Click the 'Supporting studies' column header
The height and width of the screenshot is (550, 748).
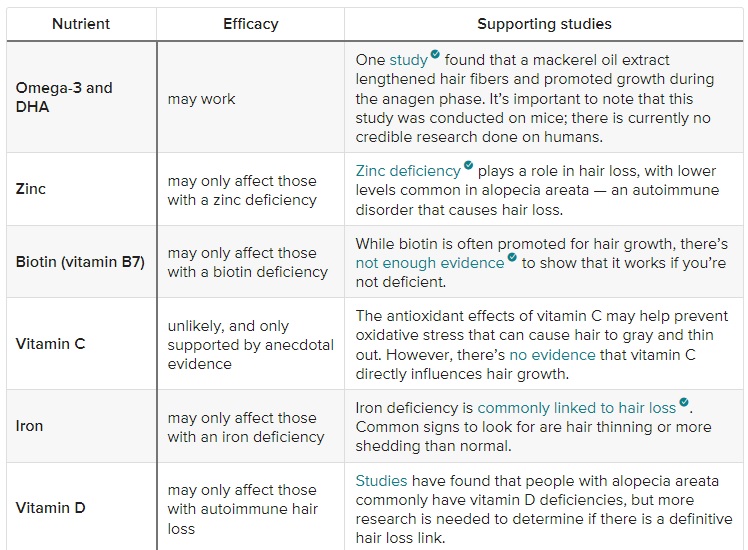[544, 24]
